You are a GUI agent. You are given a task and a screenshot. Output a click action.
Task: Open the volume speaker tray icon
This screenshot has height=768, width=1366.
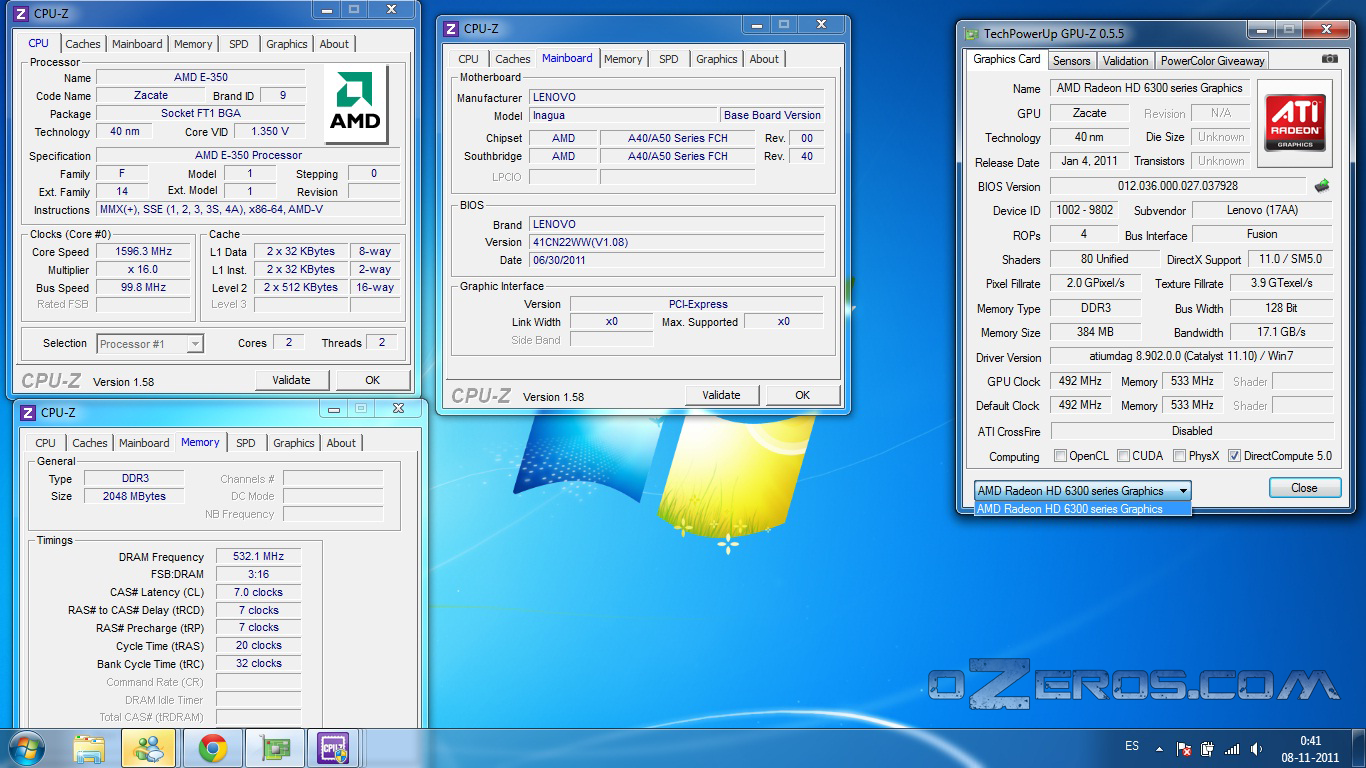pyautogui.click(x=1257, y=748)
